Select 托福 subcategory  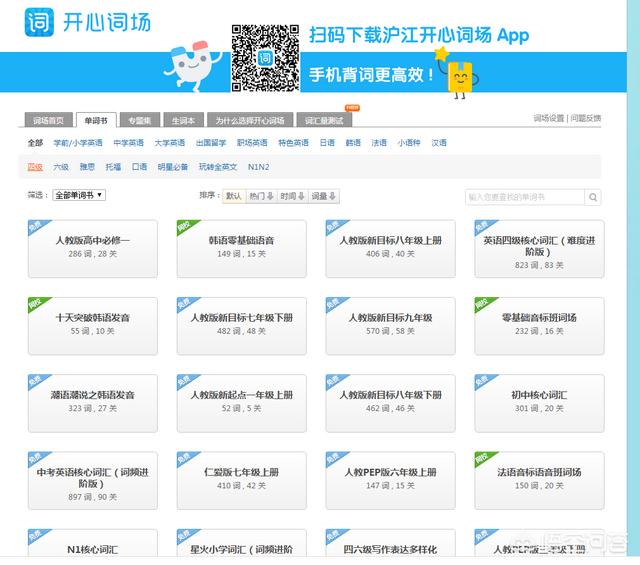point(113,167)
